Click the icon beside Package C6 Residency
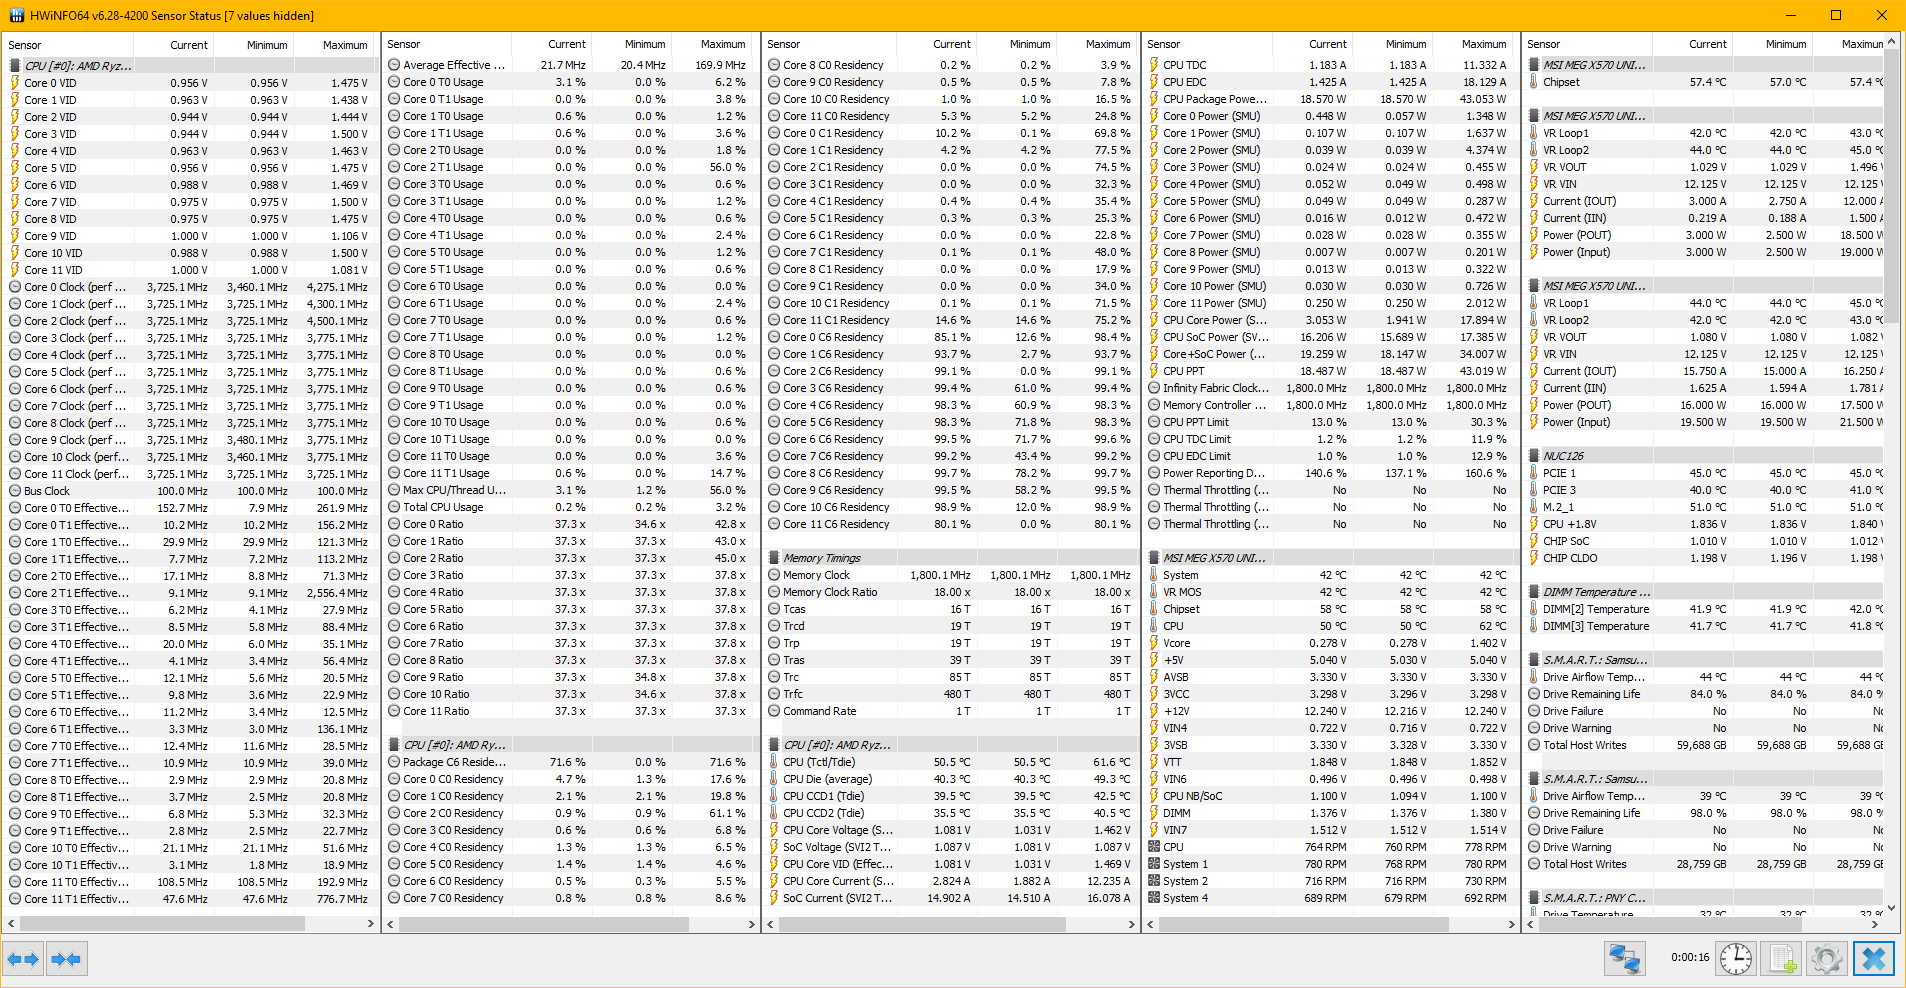Viewport: 1906px width, 988px height. [394, 762]
